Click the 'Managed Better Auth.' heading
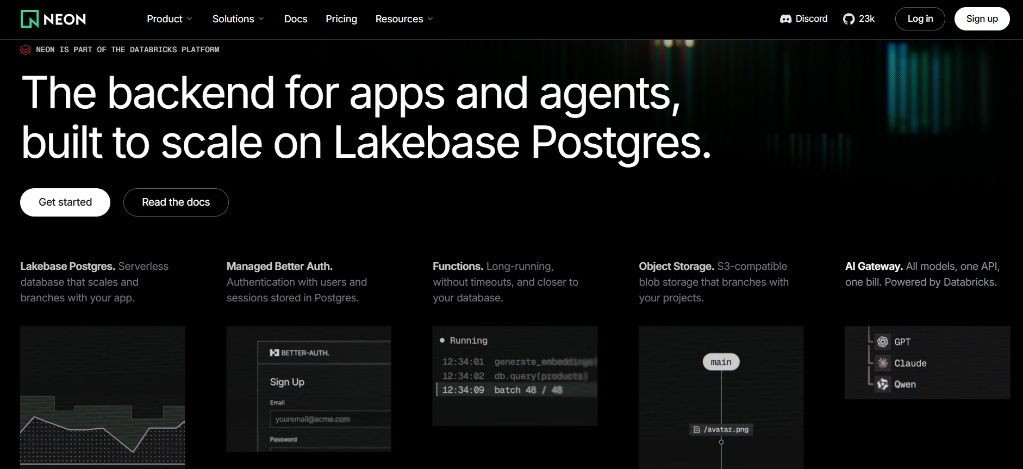Viewport: 1023px width, 469px height. [x=279, y=266]
